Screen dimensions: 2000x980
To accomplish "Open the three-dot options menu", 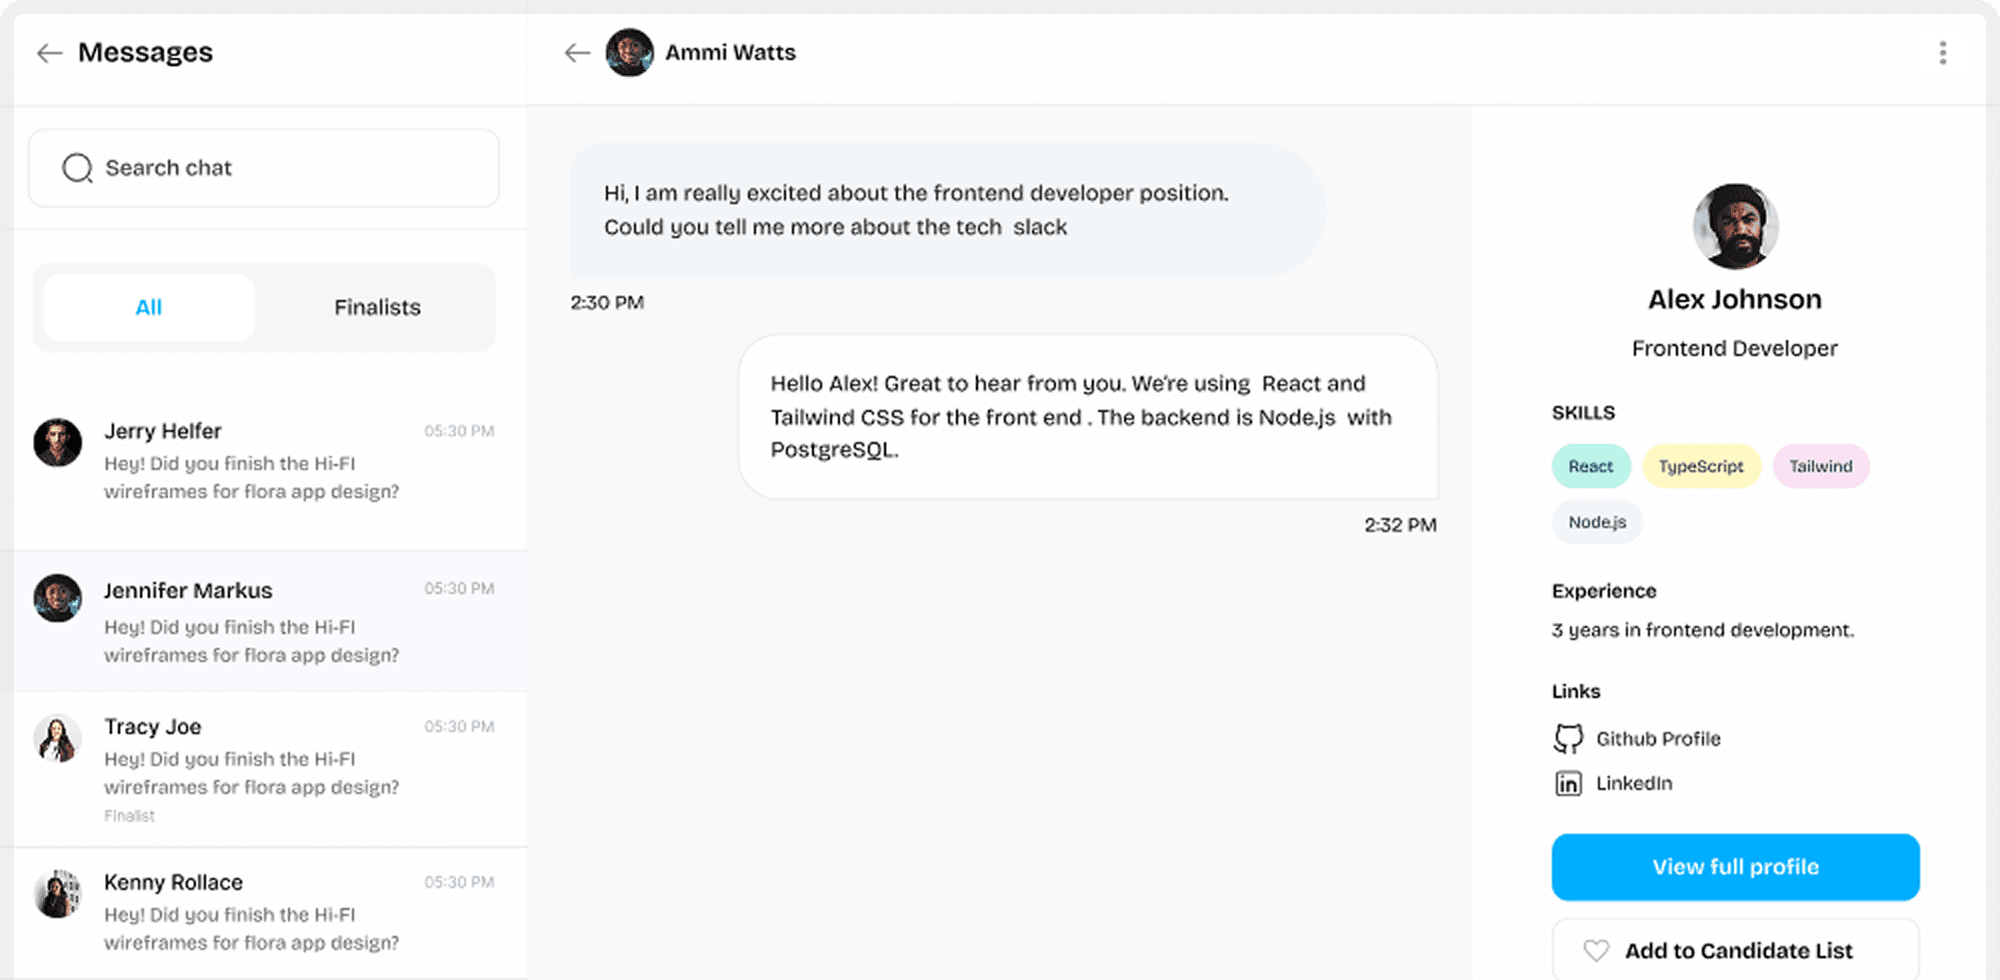I will pyautogui.click(x=1942, y=51).
